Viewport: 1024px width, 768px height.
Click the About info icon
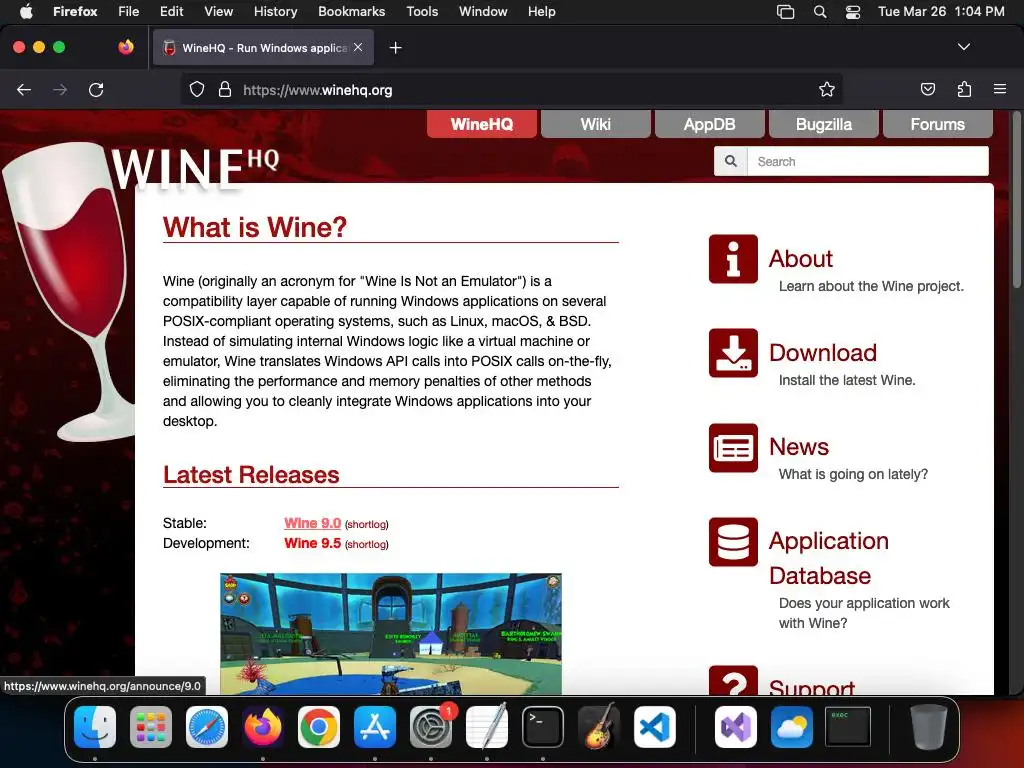(733, 259)
